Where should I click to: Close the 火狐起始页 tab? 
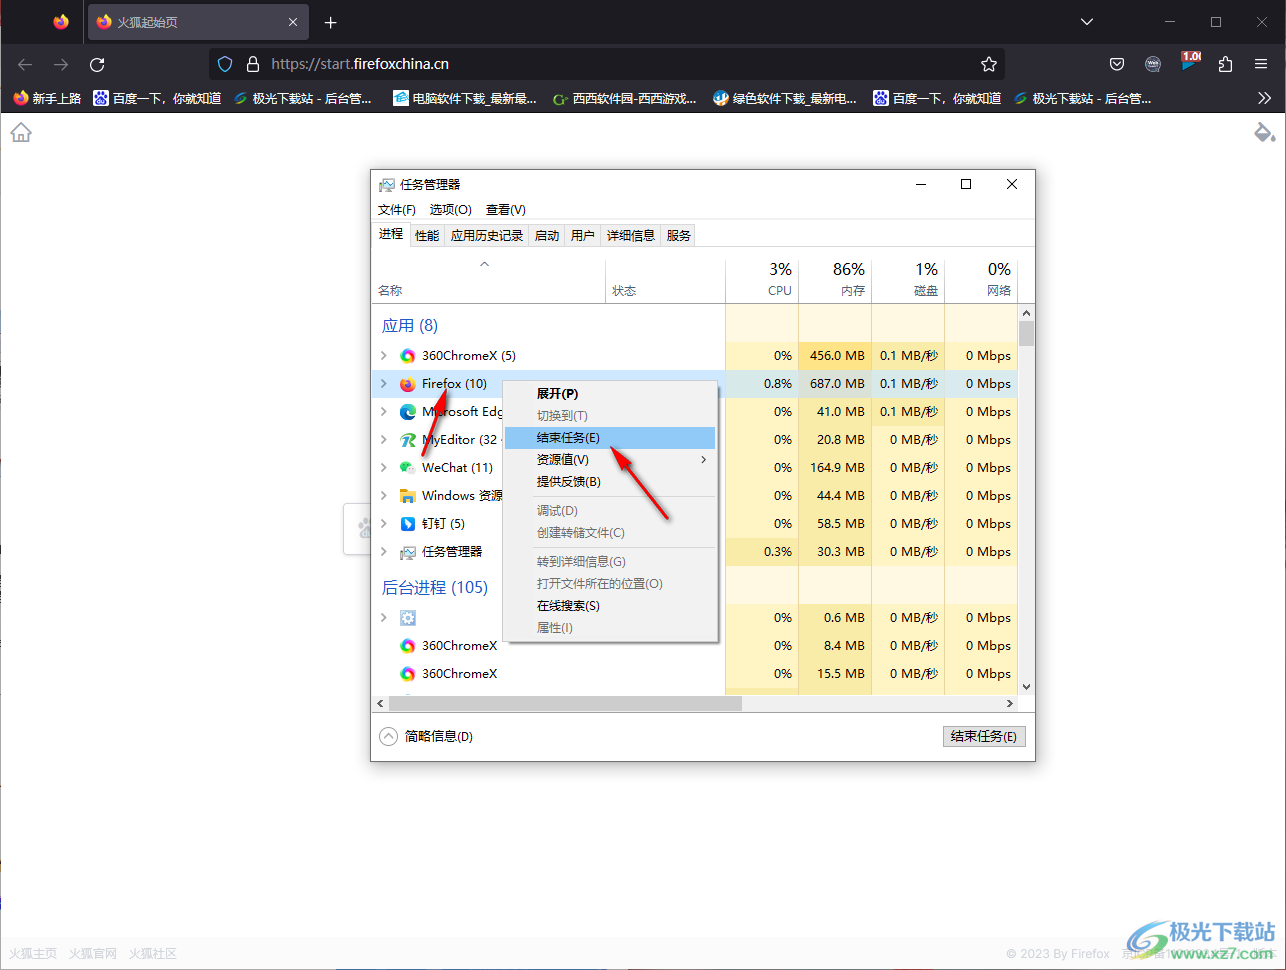(293, 22)
